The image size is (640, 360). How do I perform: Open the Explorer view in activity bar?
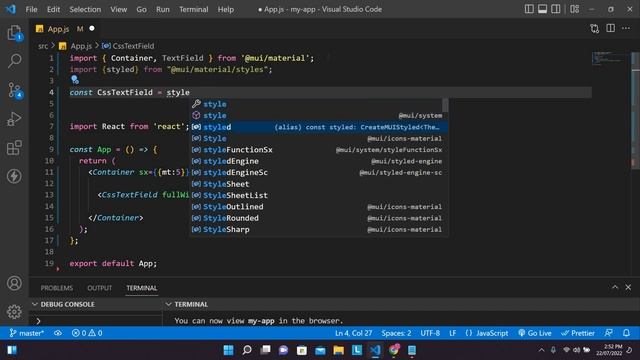point(15,32)
